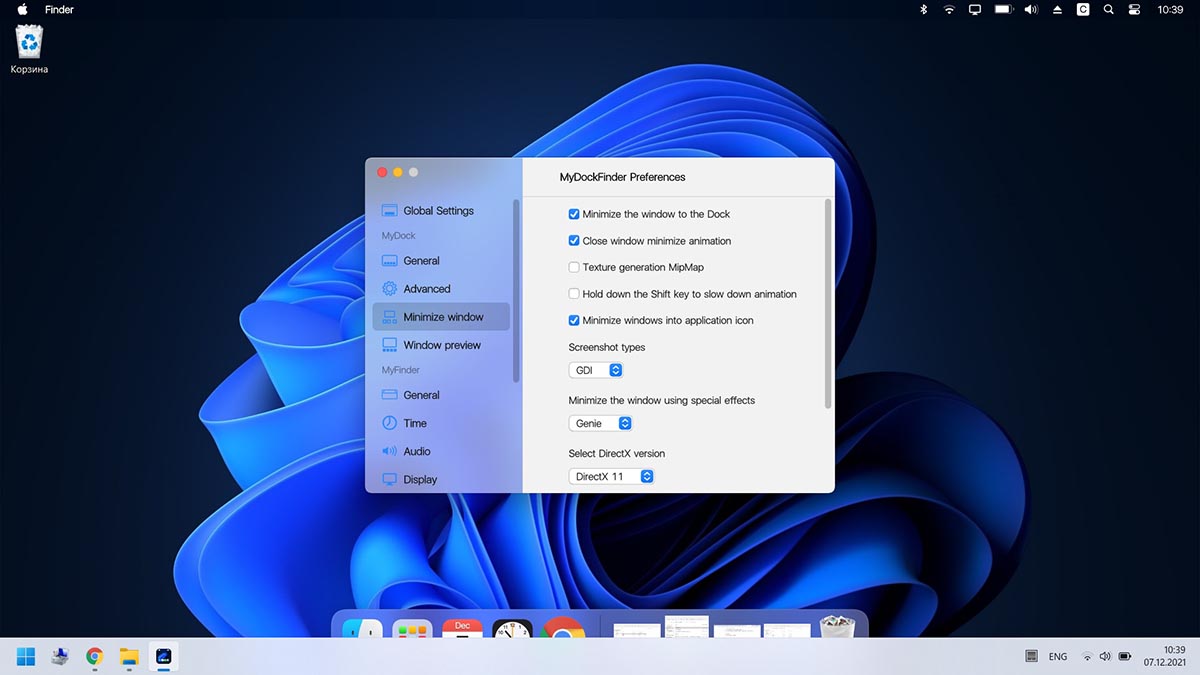The width and height of the screenshot is (1200, 675).
Task: Open Launchpad from the Dock
Action: (412, 631)
